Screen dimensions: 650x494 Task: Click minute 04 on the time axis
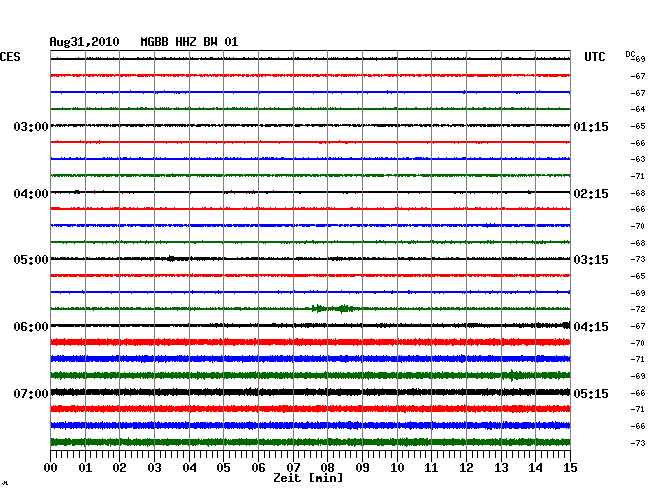[189, 468]
